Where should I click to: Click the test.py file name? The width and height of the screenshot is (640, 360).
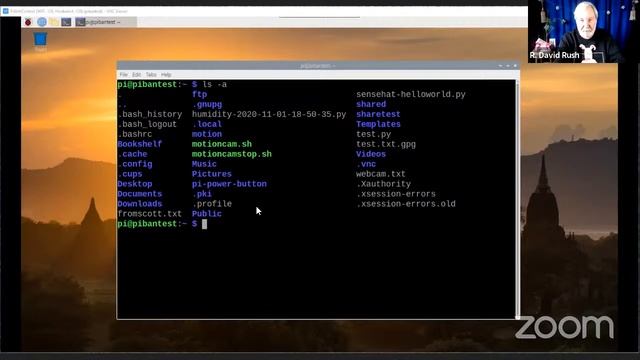(373, 134)
